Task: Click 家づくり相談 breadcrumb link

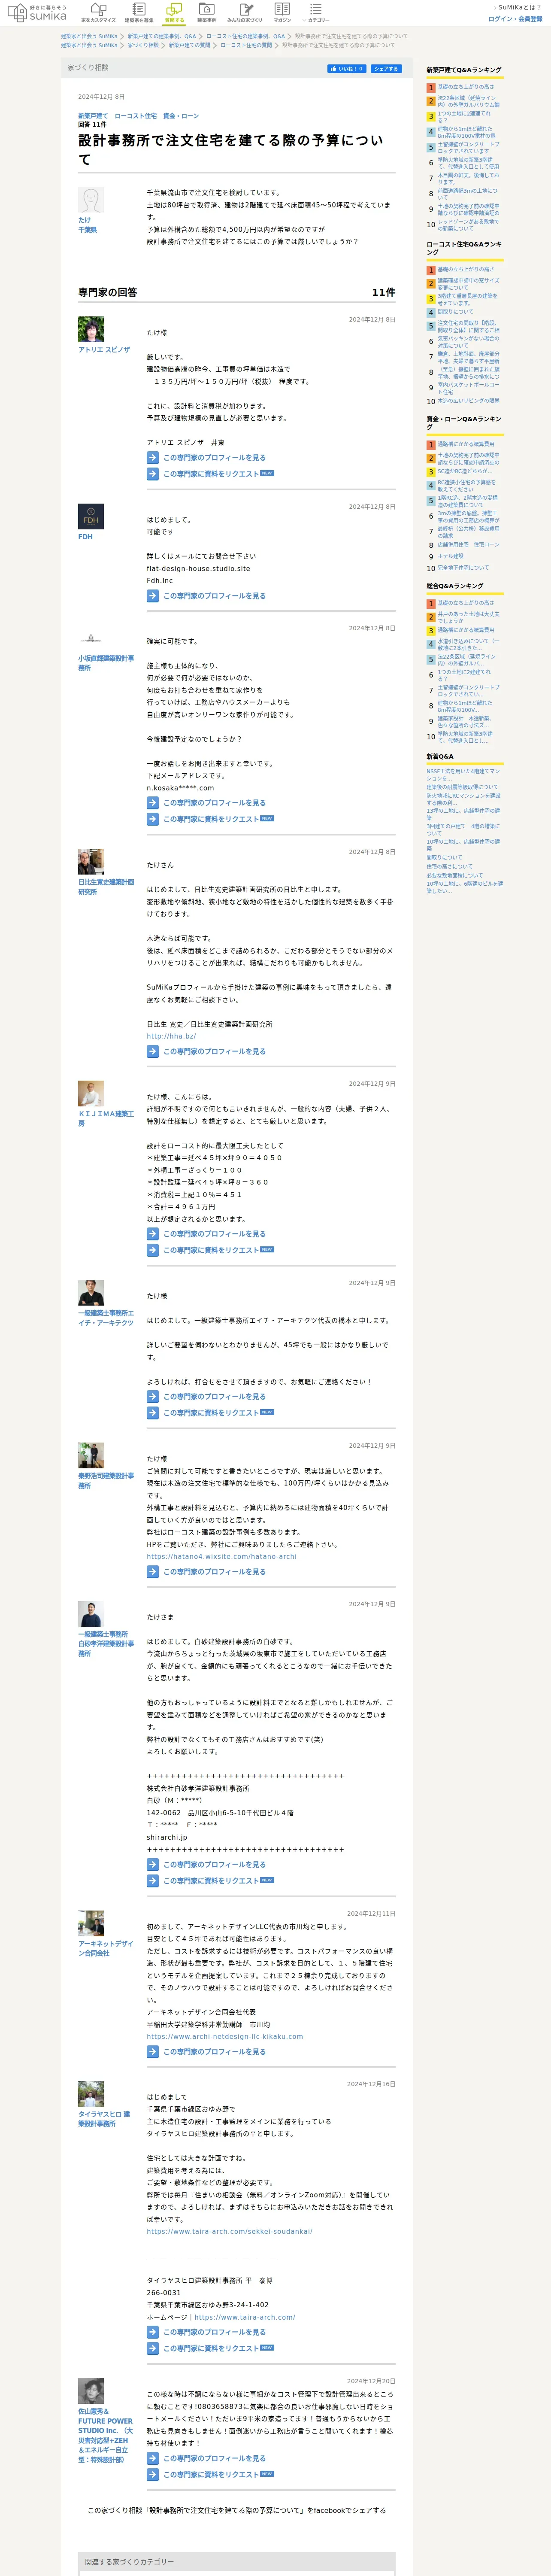Action: 143,45
